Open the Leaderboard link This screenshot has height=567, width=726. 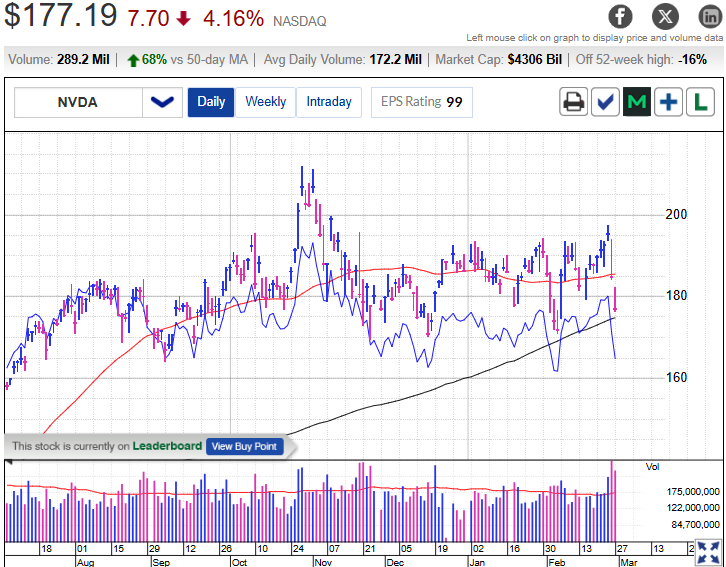[x=167, y=446]
